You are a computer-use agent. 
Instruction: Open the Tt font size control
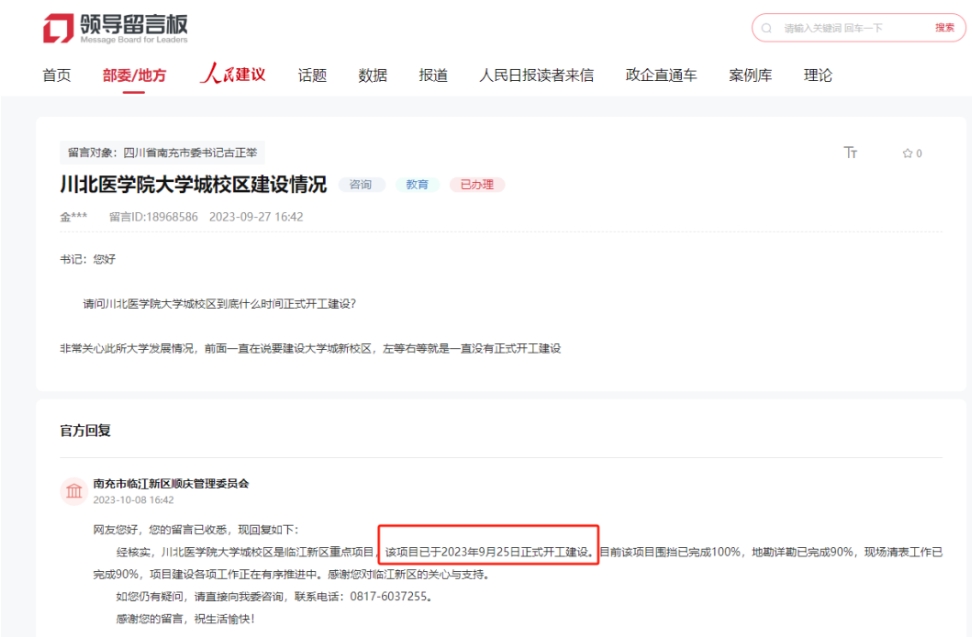[851, 153]
